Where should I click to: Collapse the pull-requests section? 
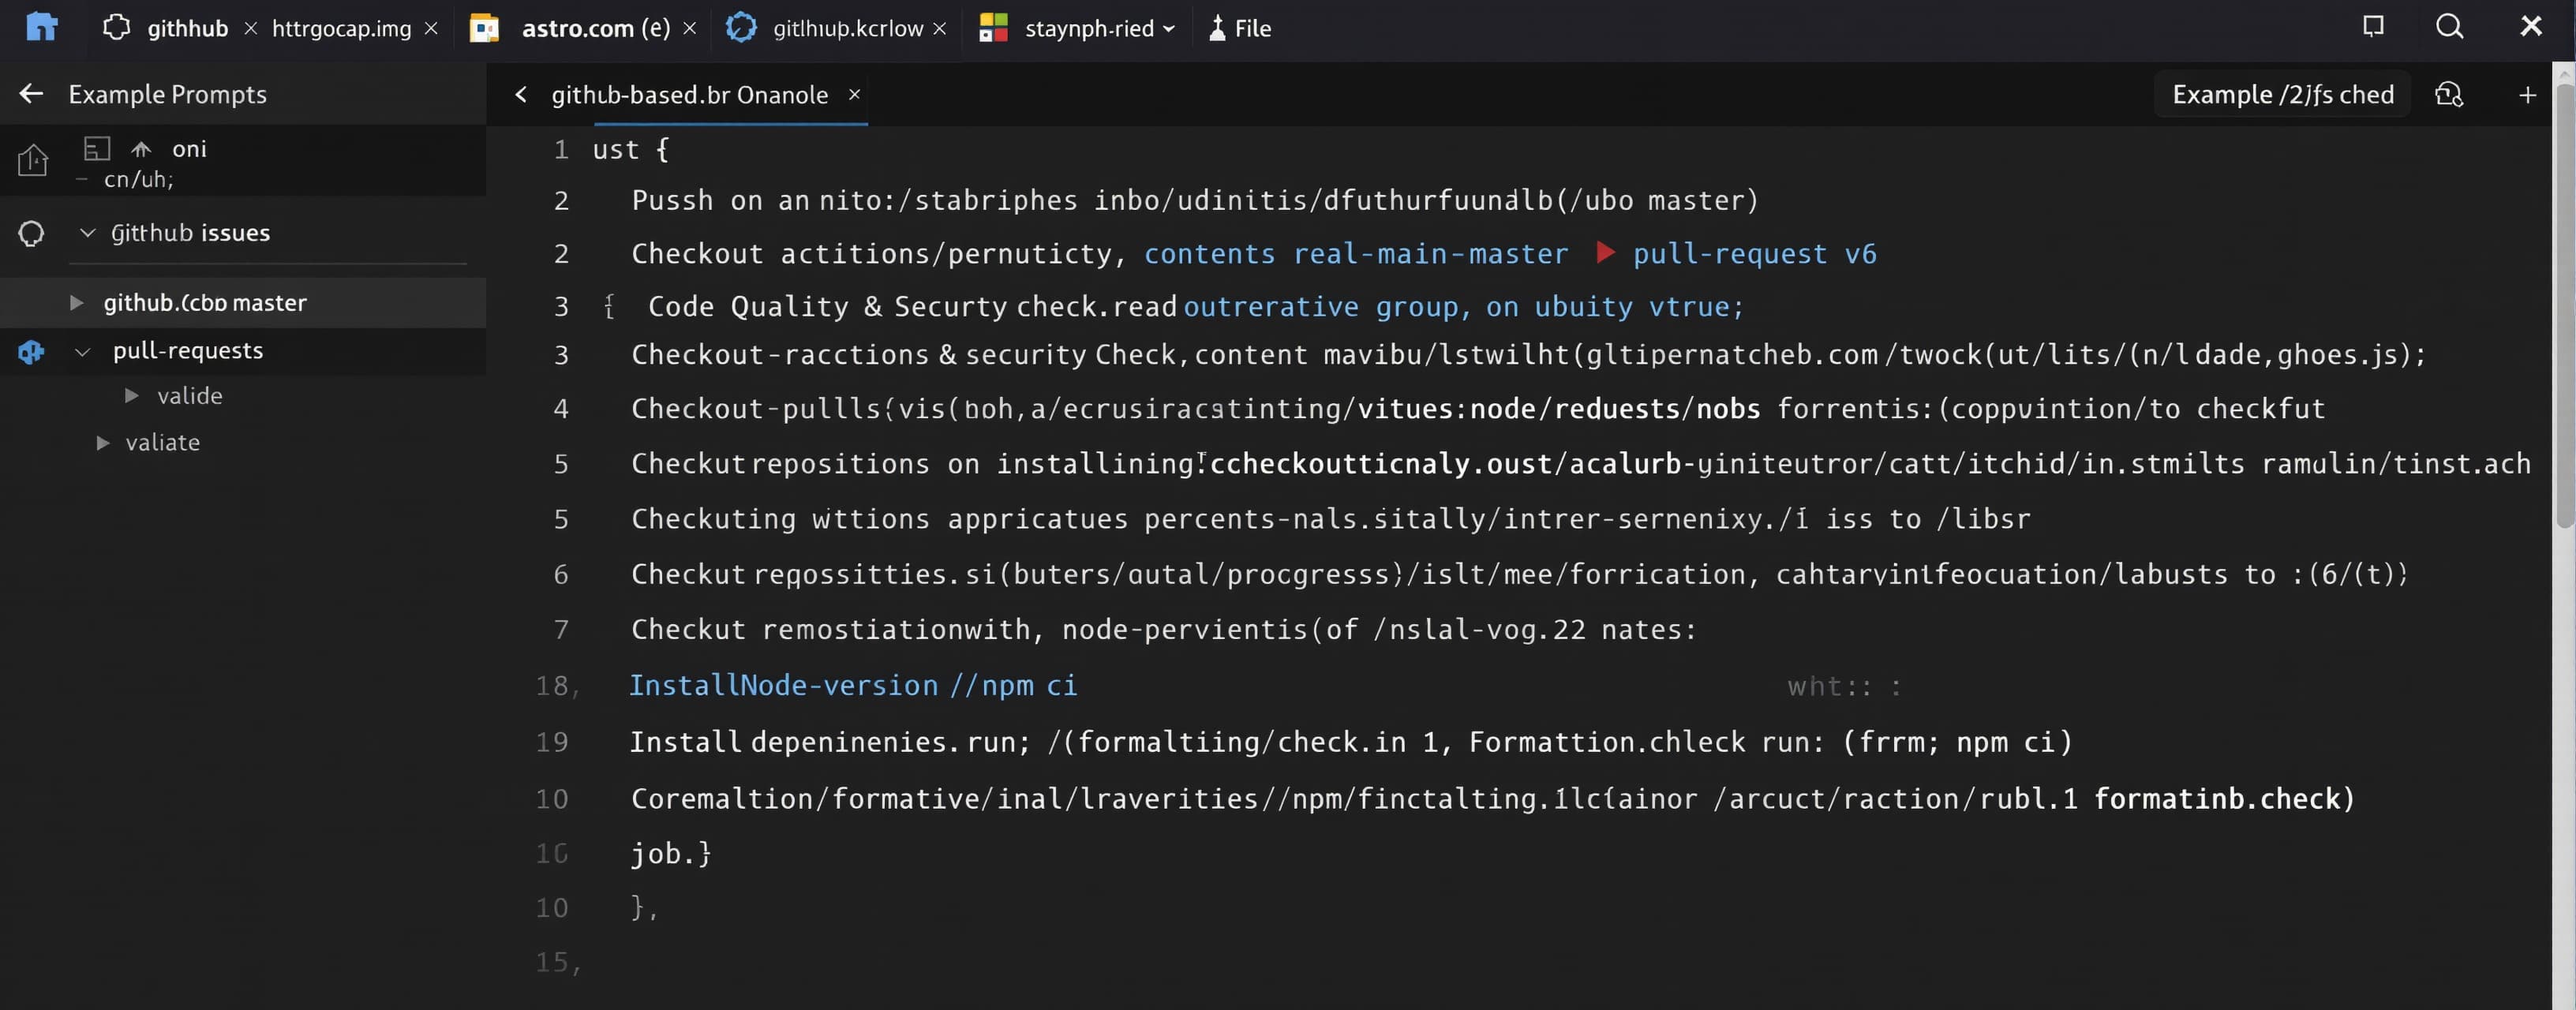point(83,352)
